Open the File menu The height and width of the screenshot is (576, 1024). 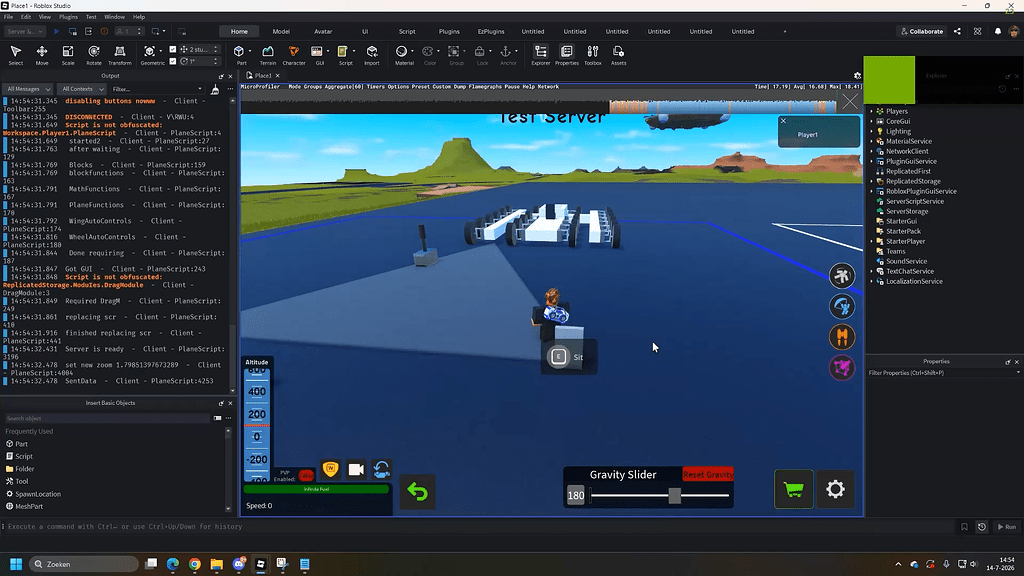[x=8, y=17]
